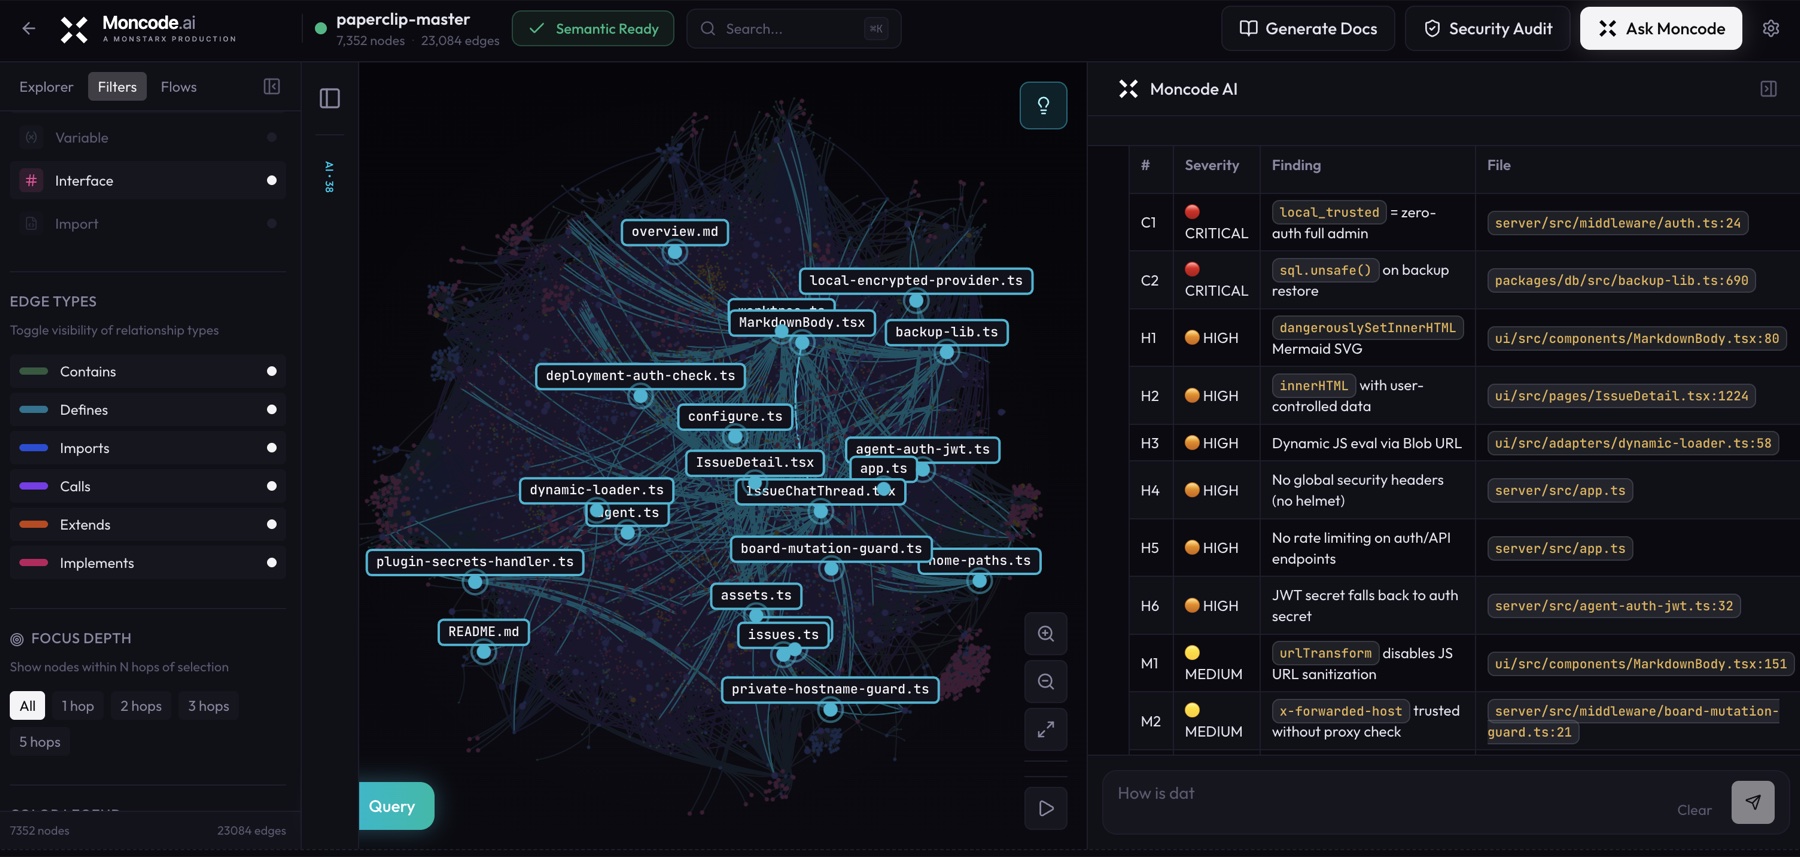Toggle Import node visibility

[272, 223]
